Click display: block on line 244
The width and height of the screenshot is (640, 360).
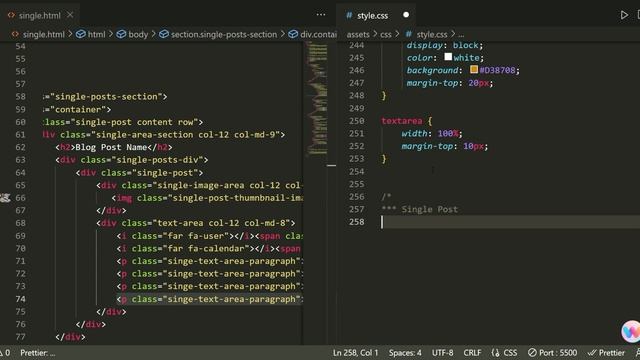tap(444, 45)
